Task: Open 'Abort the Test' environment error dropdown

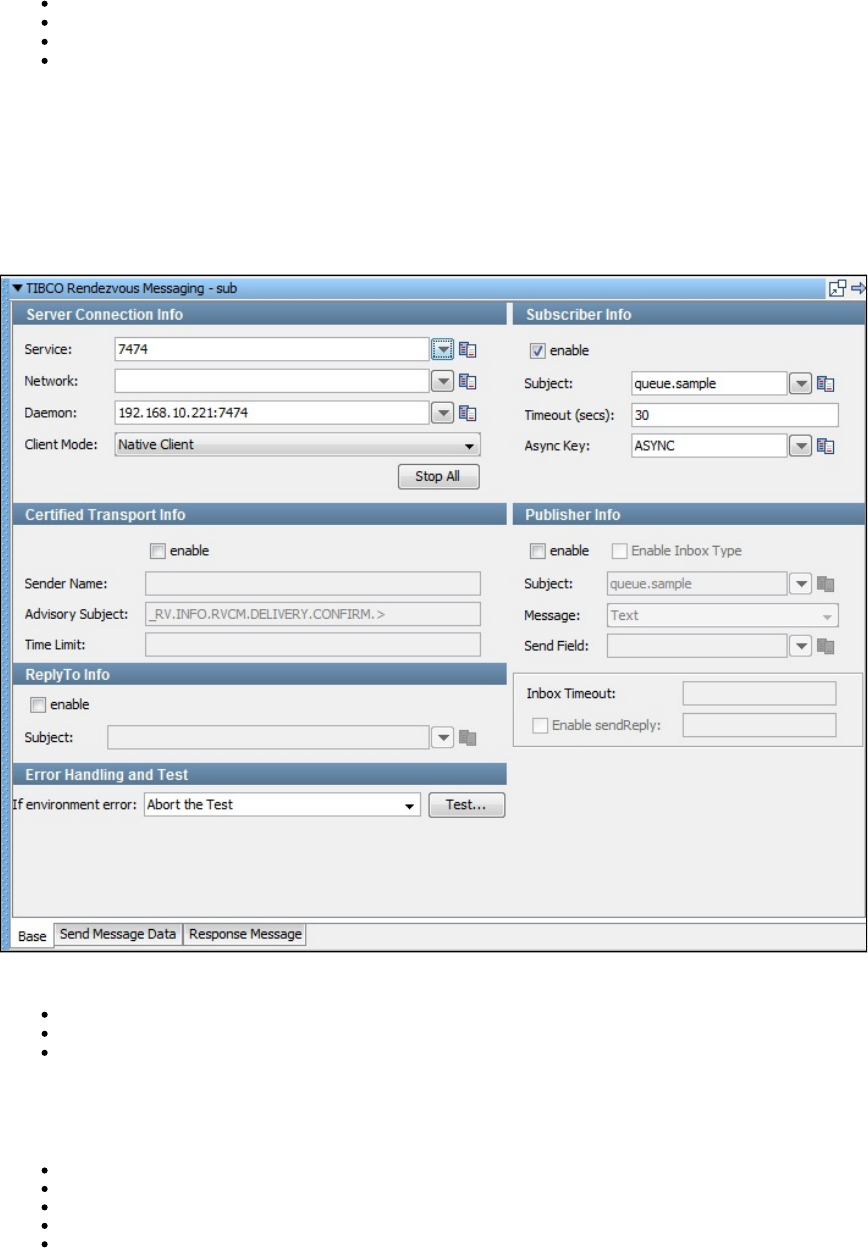Action: tap(283, 805)
